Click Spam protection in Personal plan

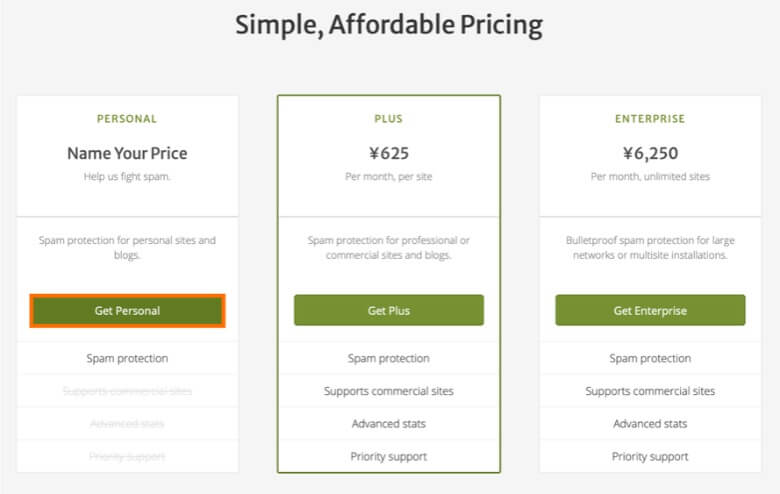click(x=127, y=358)
